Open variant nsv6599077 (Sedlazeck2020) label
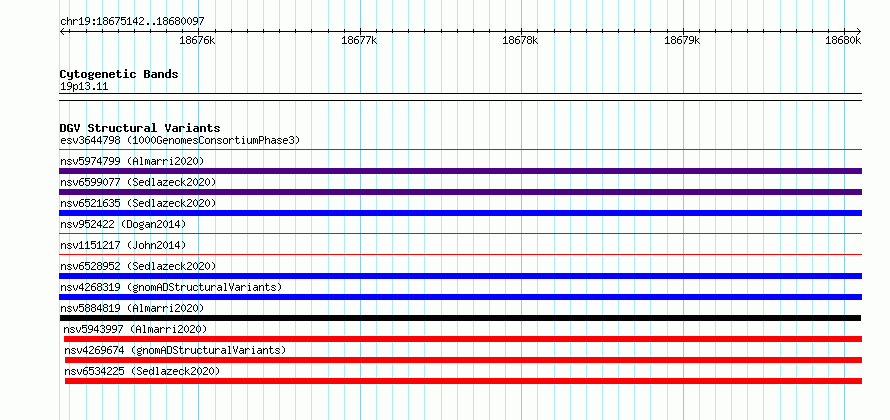 (138, 182)
